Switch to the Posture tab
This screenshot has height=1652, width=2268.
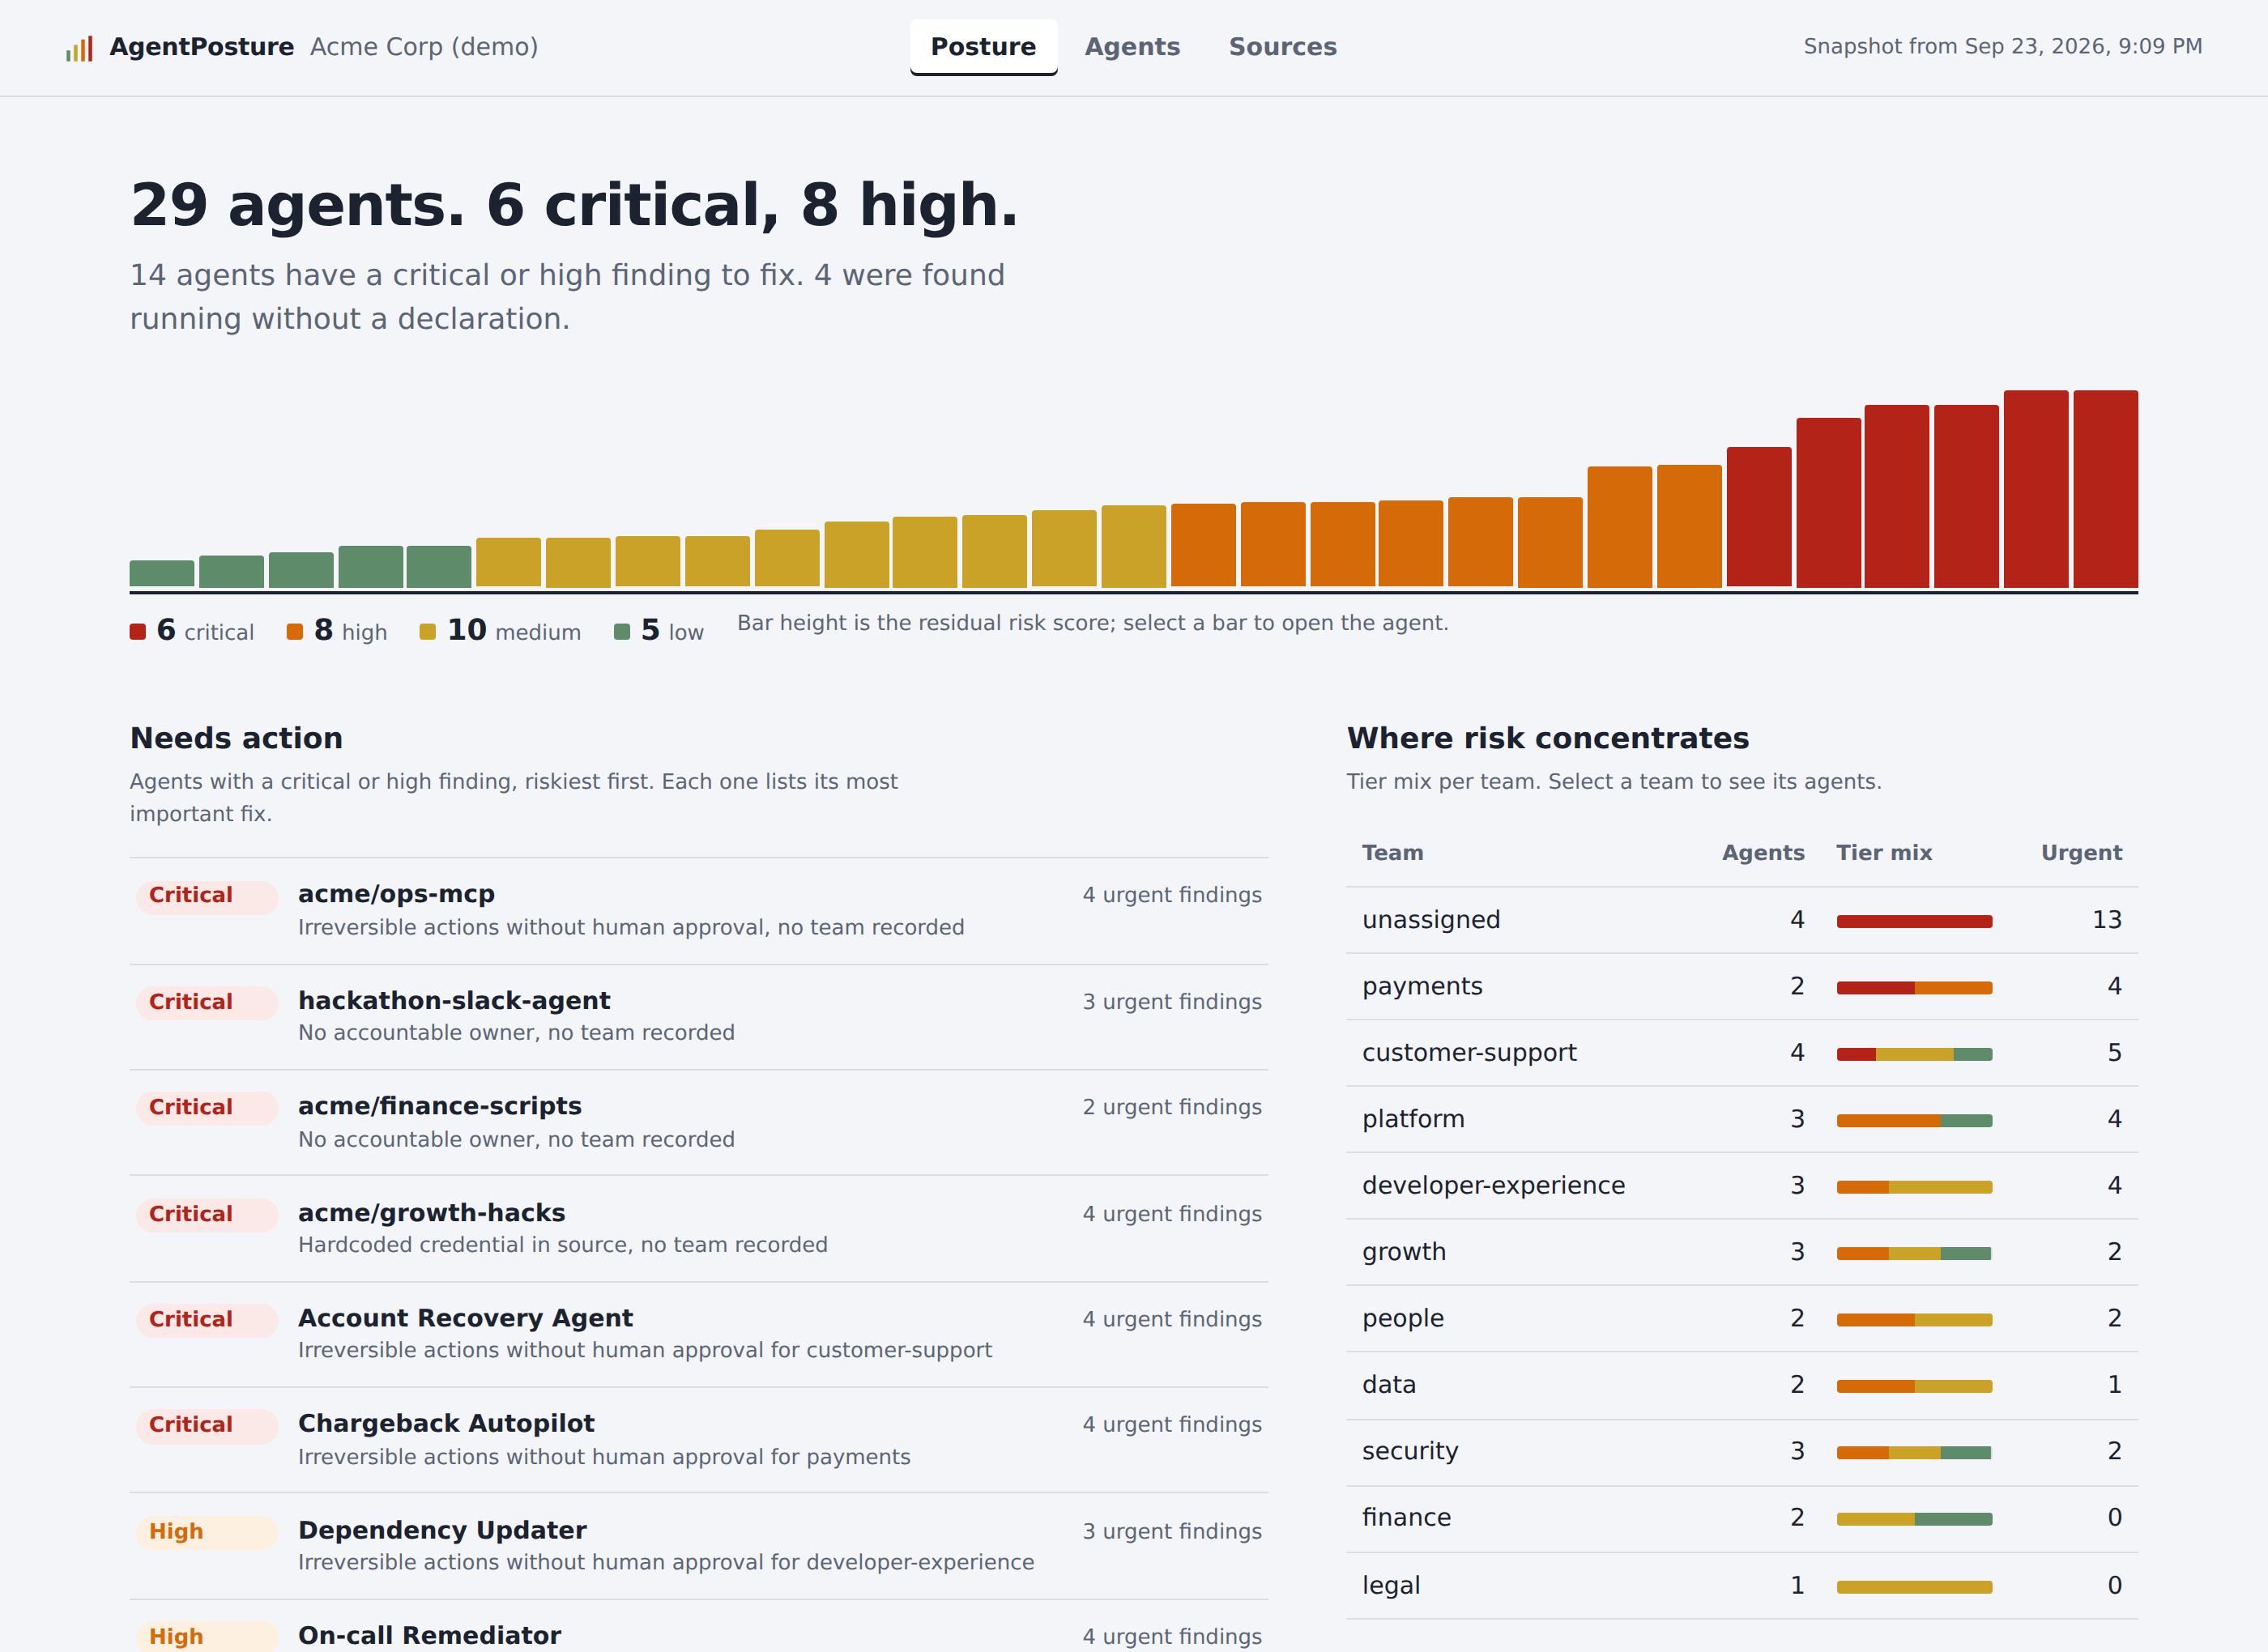(983, 47)
